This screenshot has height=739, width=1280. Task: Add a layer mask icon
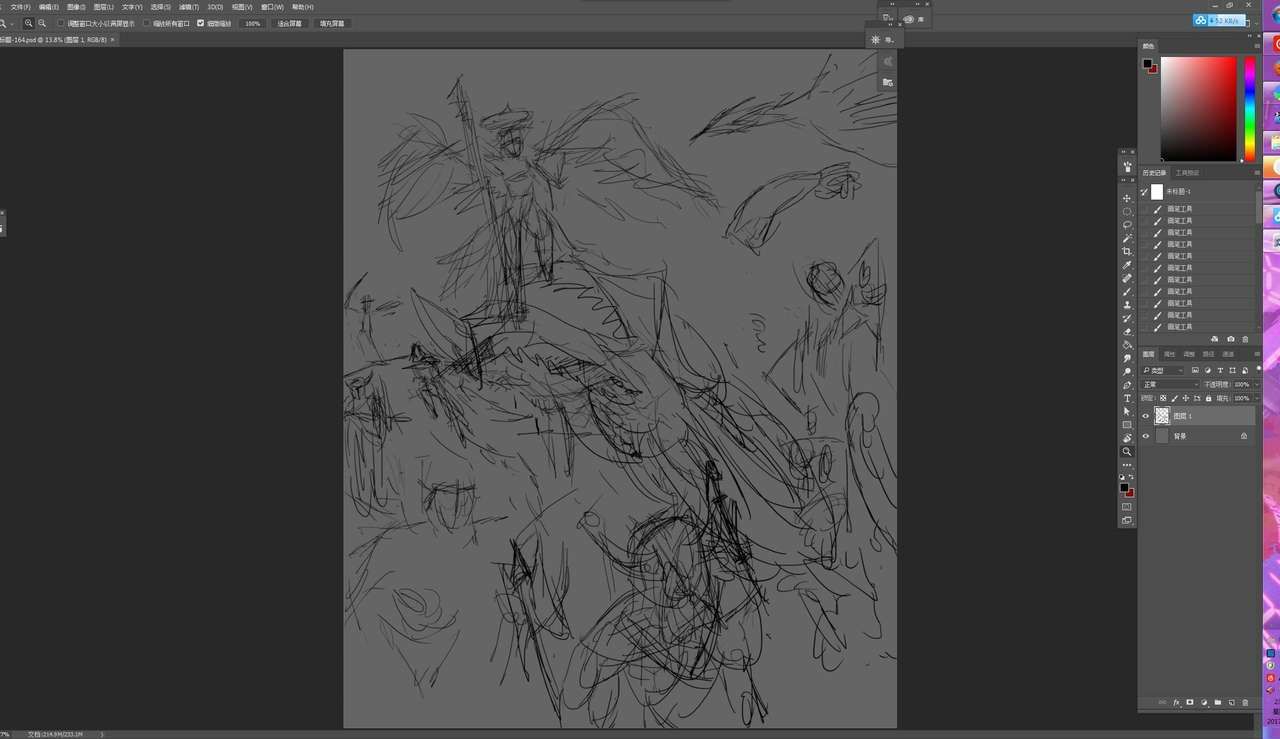[x=1190, y=703]
